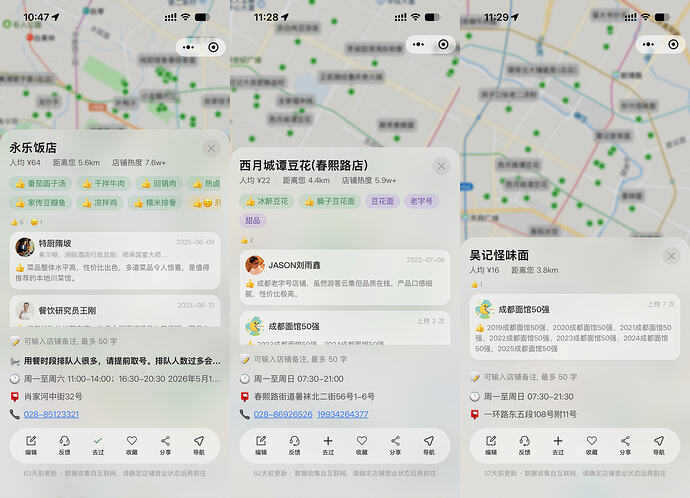
Task: Tap mini-program exit circle above 永乐饭店 map
Action: coord(213,47)
